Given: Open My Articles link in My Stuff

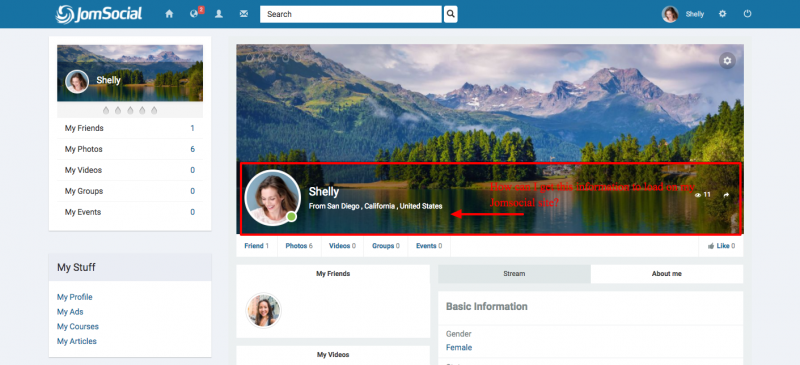Looking at the screenshot, I should tap(77, 342).
